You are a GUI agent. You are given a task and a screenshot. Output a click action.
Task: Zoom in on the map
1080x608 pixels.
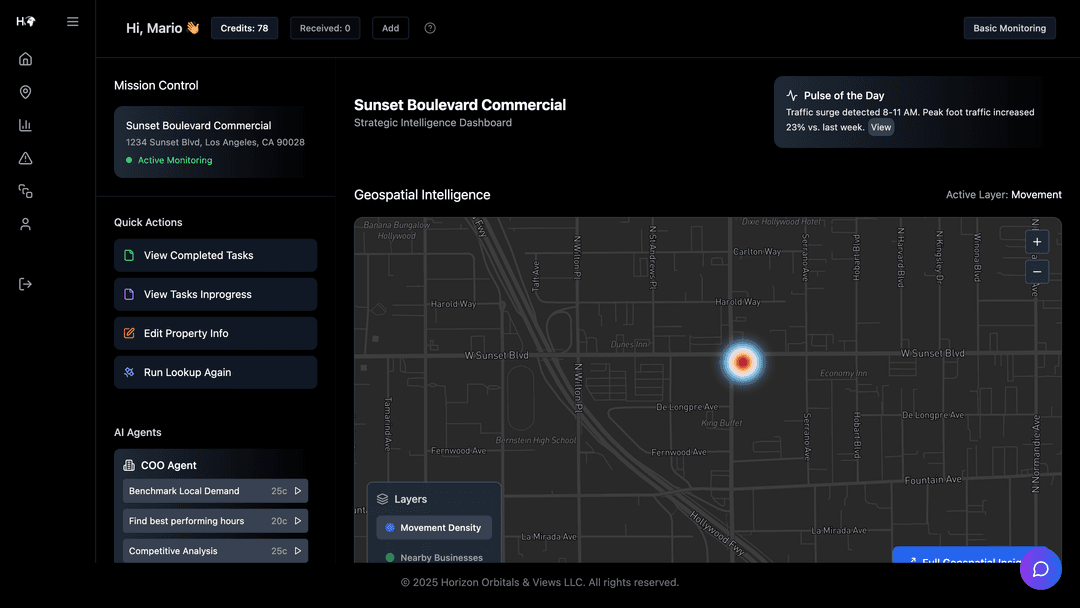(1037, 242)
